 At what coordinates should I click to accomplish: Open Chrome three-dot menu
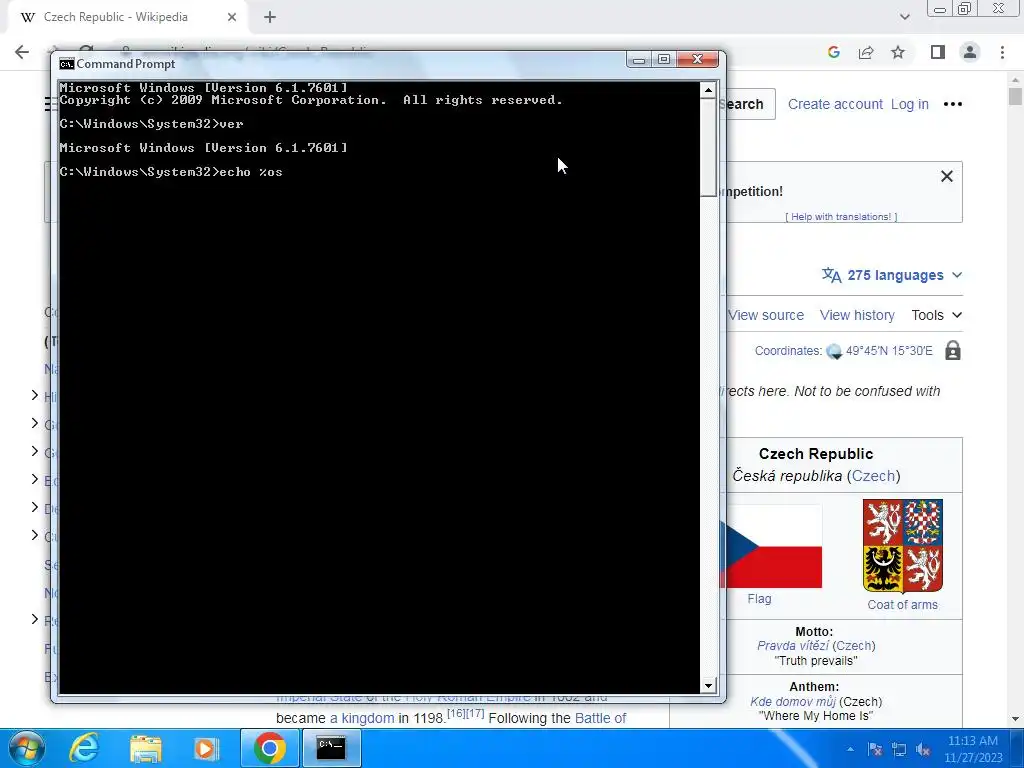[x=1002, y=52]
